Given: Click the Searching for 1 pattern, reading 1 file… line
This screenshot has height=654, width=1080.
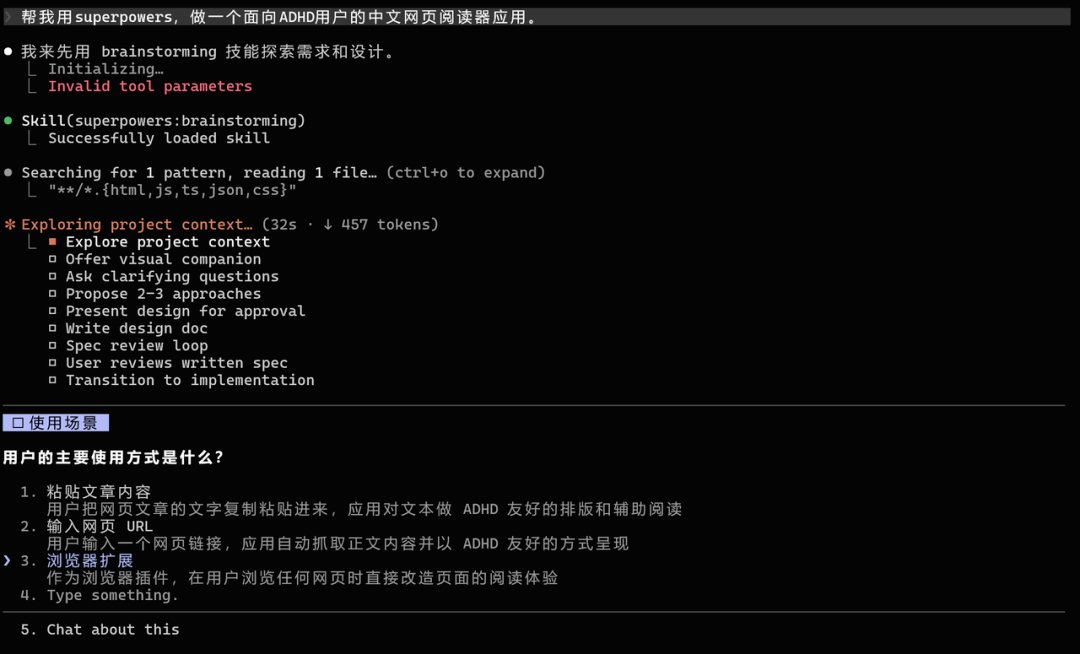Looking at the screenshot, I should (x=199, y=173).
